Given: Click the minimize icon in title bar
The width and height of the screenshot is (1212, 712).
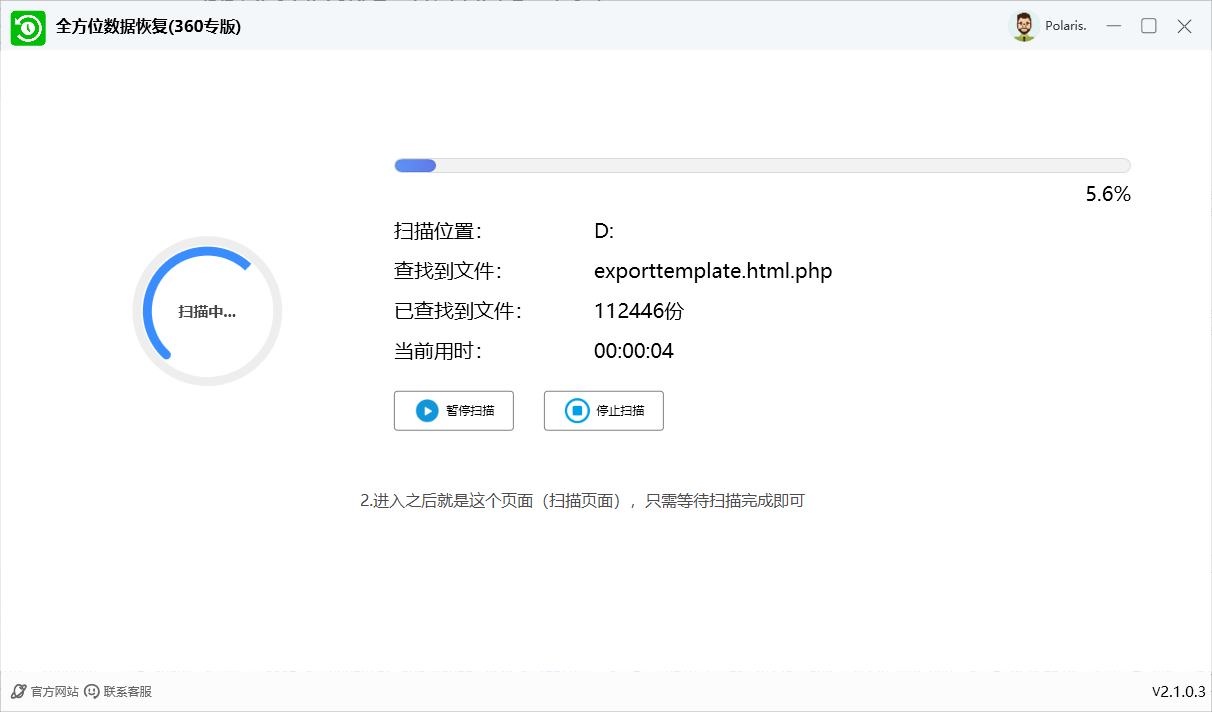Looking at the screenshot, I should pos(1114,26).
